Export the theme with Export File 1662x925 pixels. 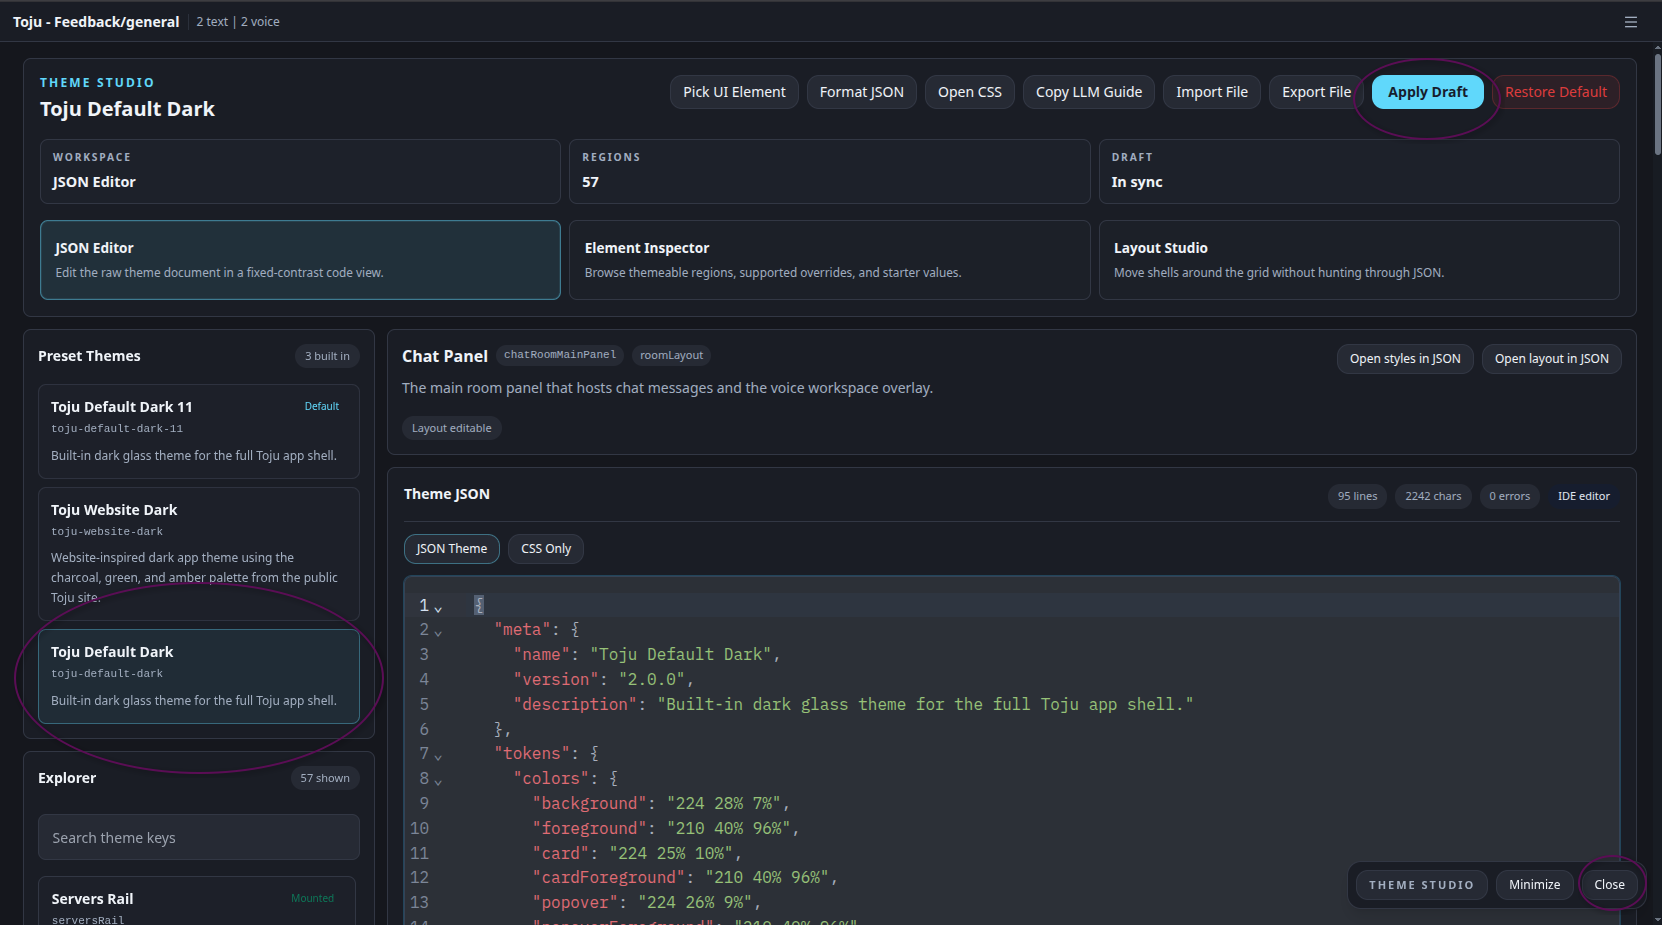(1316, 92)
